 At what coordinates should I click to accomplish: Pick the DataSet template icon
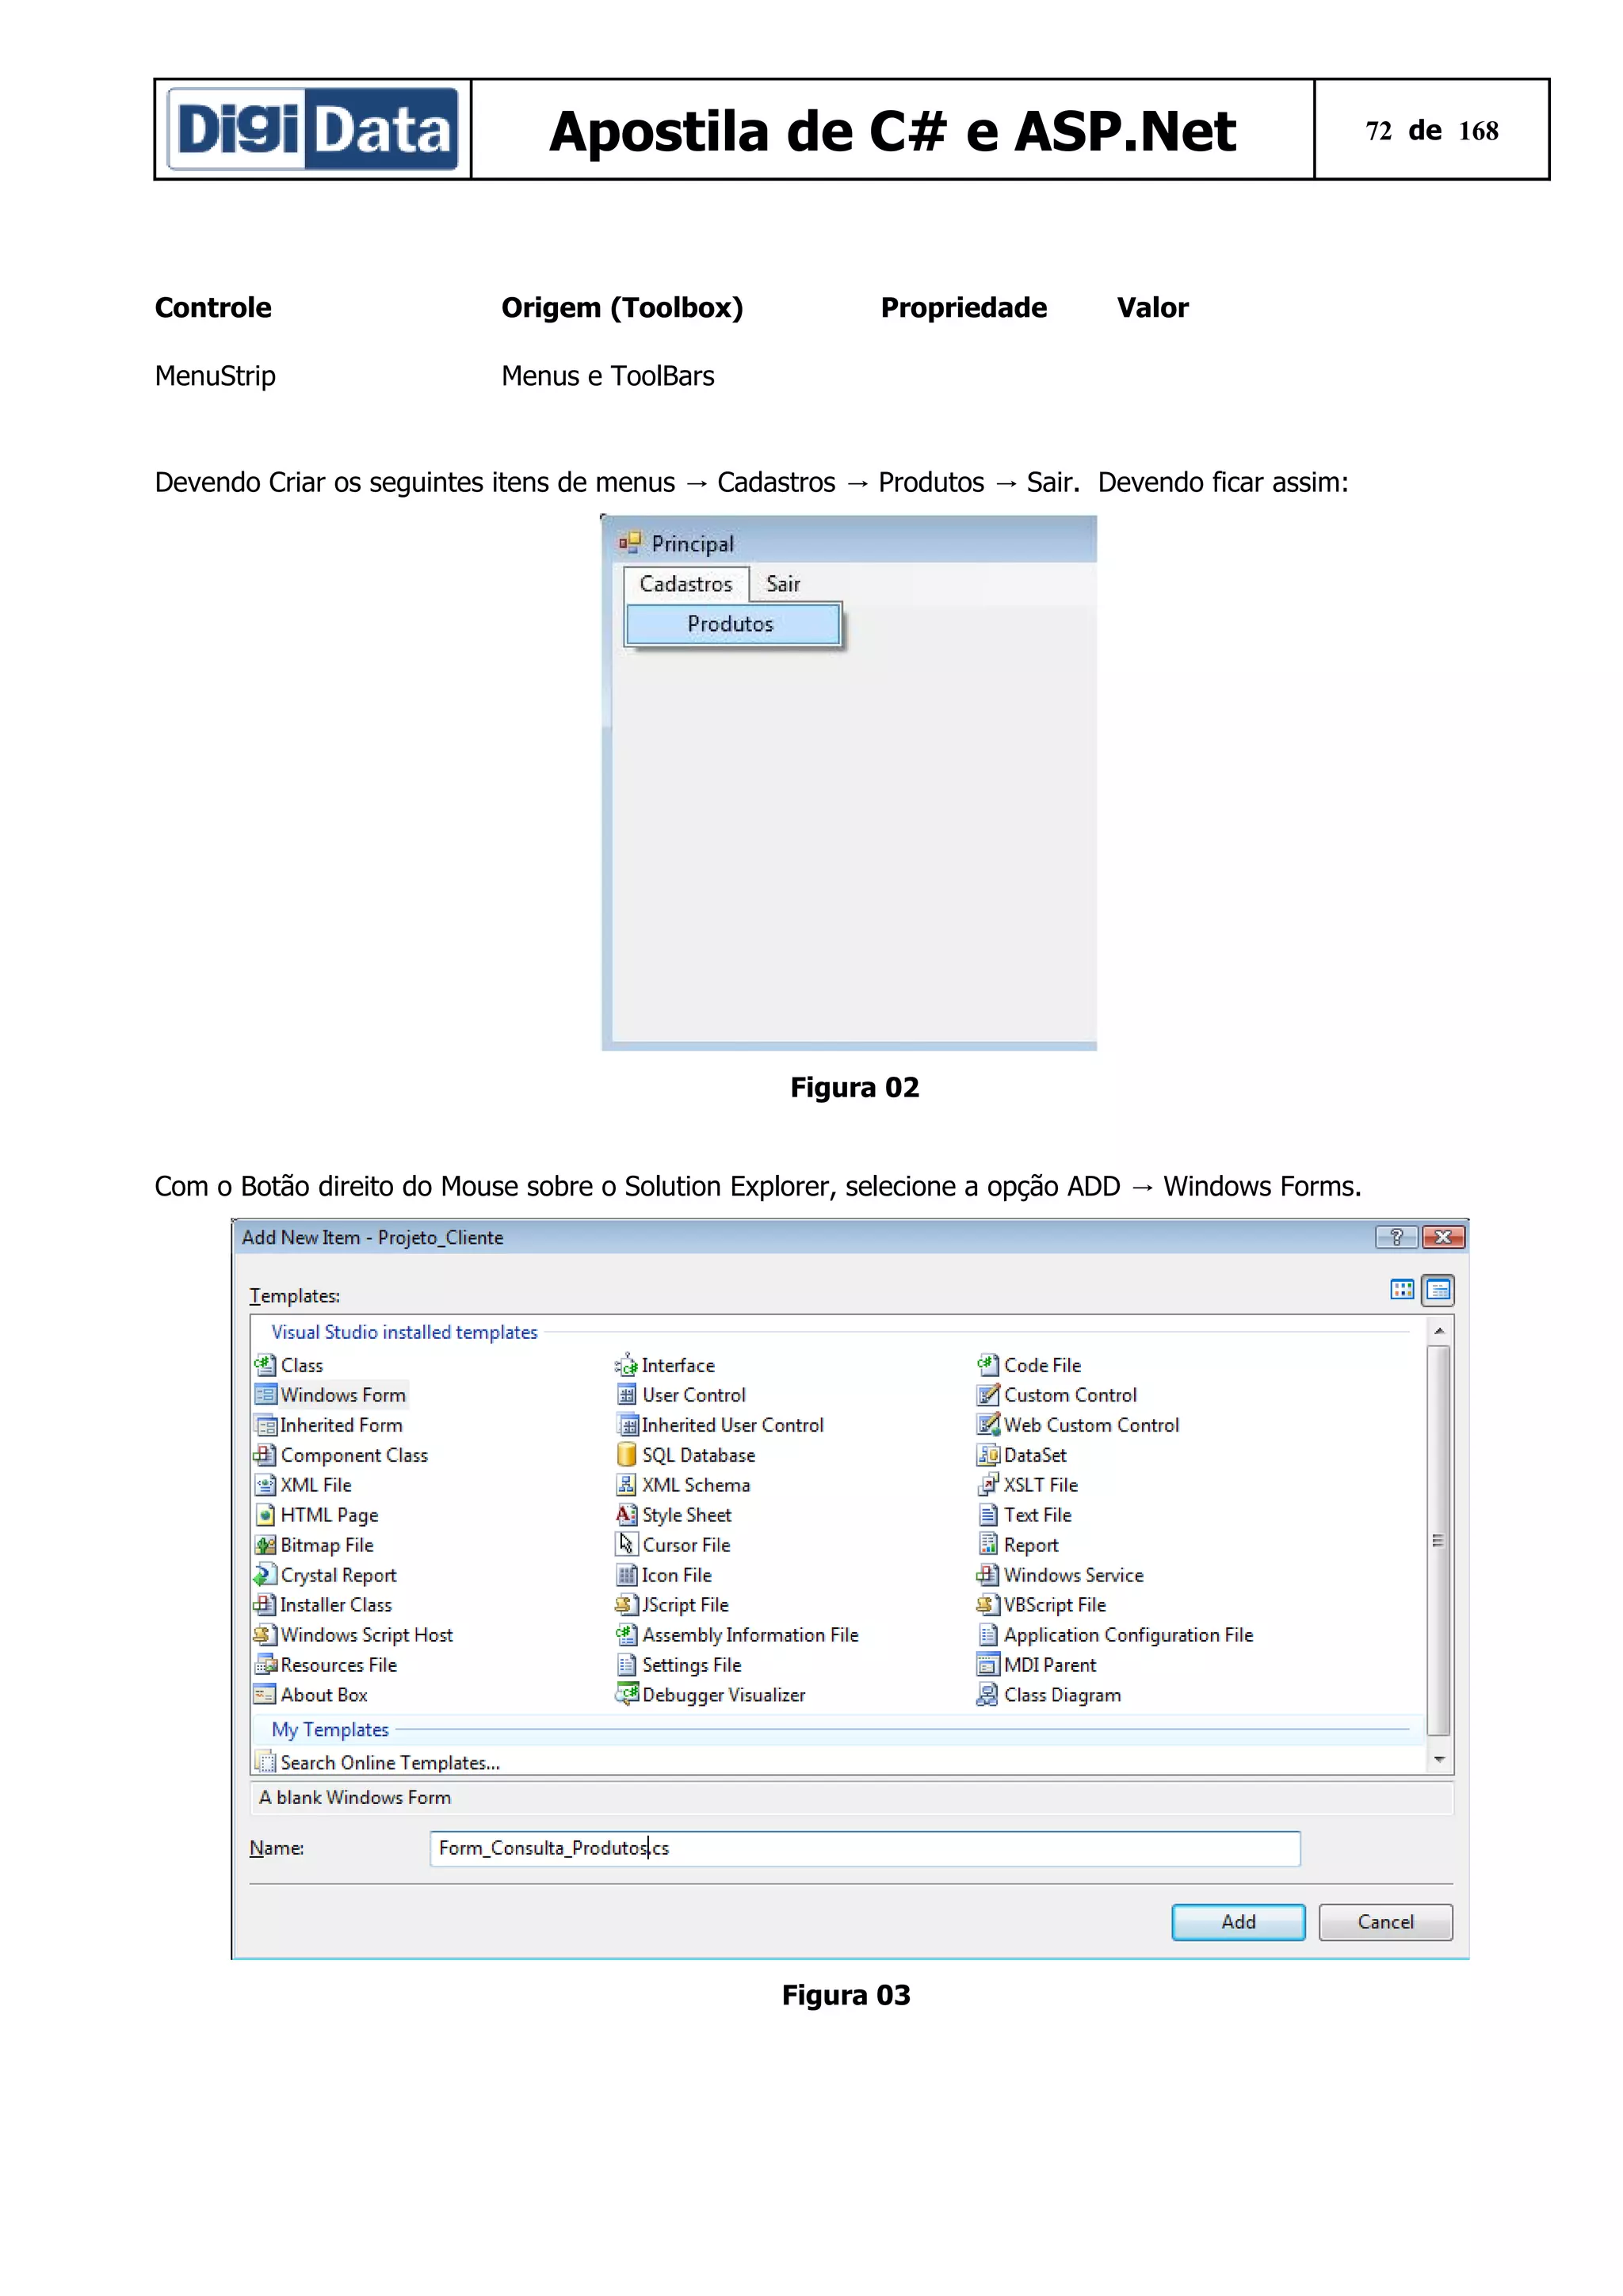pos(988,1454)
